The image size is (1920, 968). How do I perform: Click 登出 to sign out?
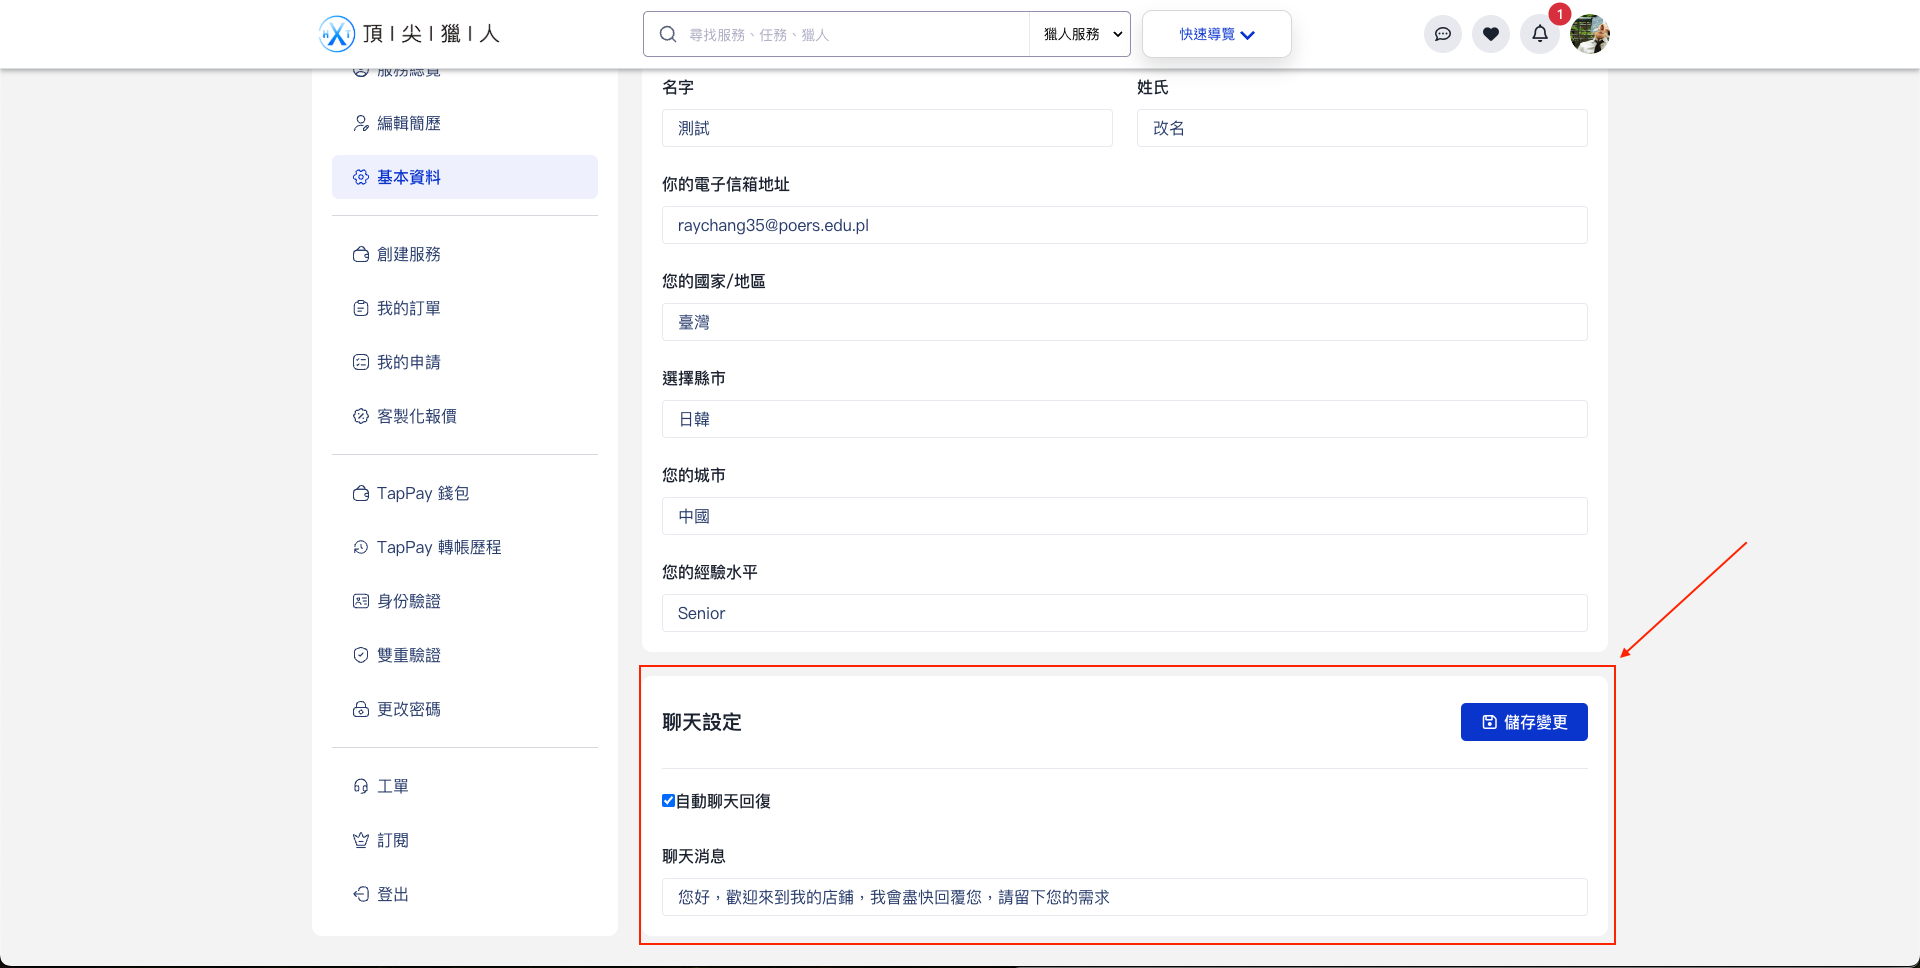point(392,893)
